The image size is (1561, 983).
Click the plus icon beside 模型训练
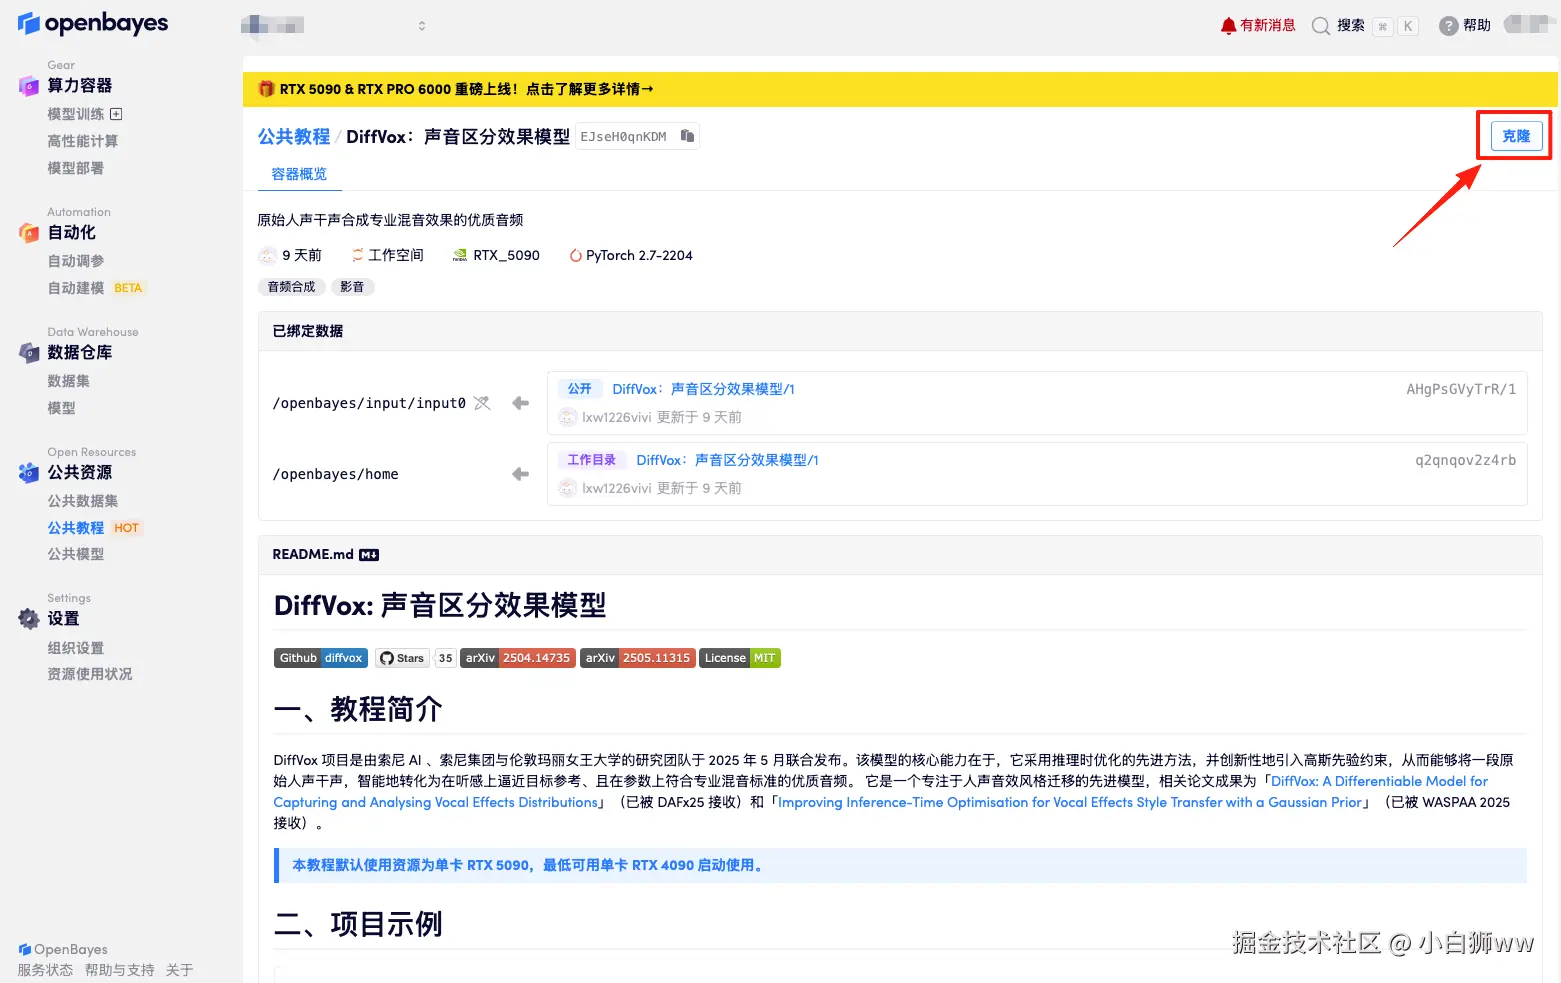pos(116,114)
